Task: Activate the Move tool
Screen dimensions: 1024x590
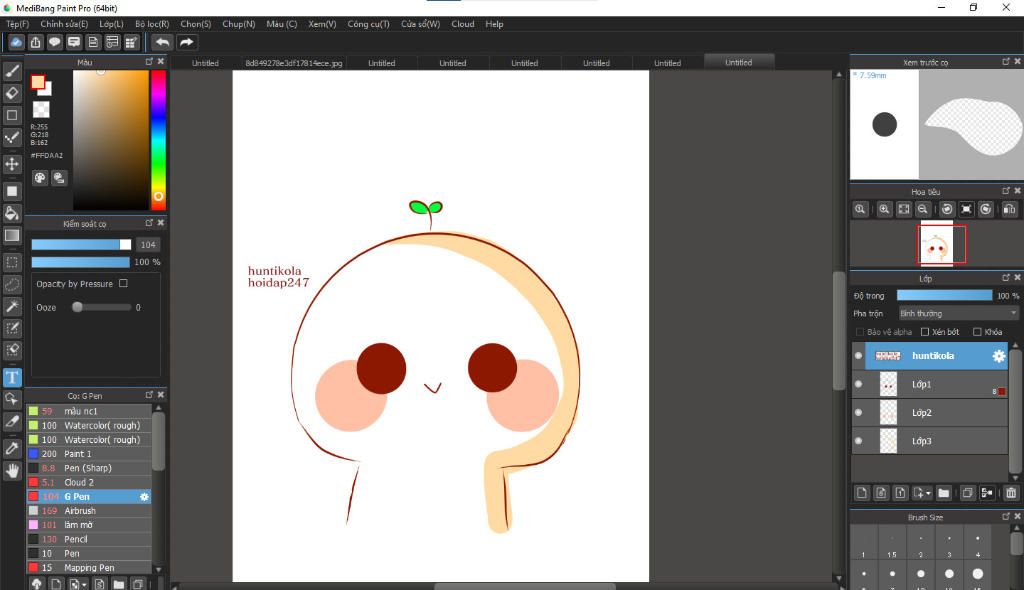Action: pyautogui.click(x=12, y=164)
